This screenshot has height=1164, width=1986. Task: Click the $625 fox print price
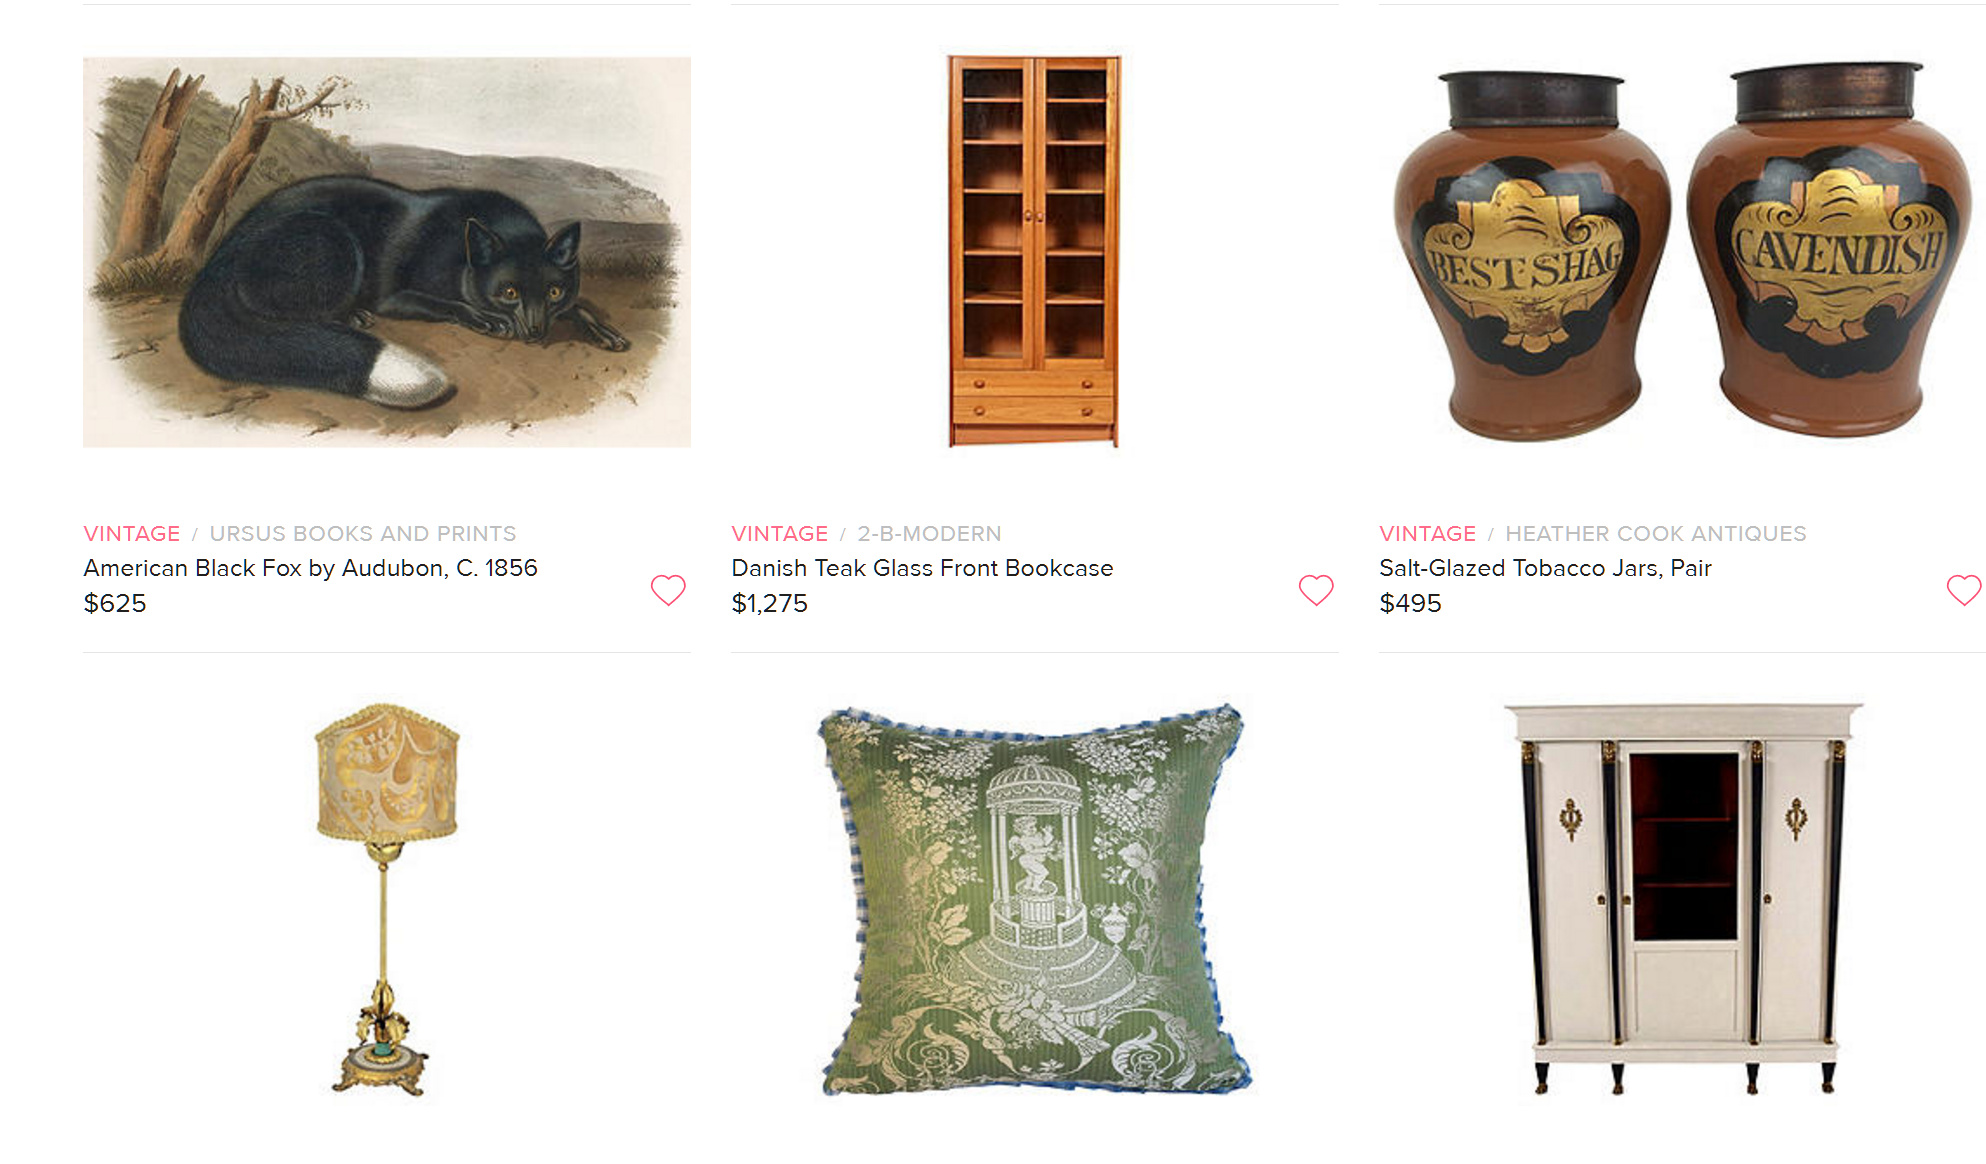[x=115, y=603]
